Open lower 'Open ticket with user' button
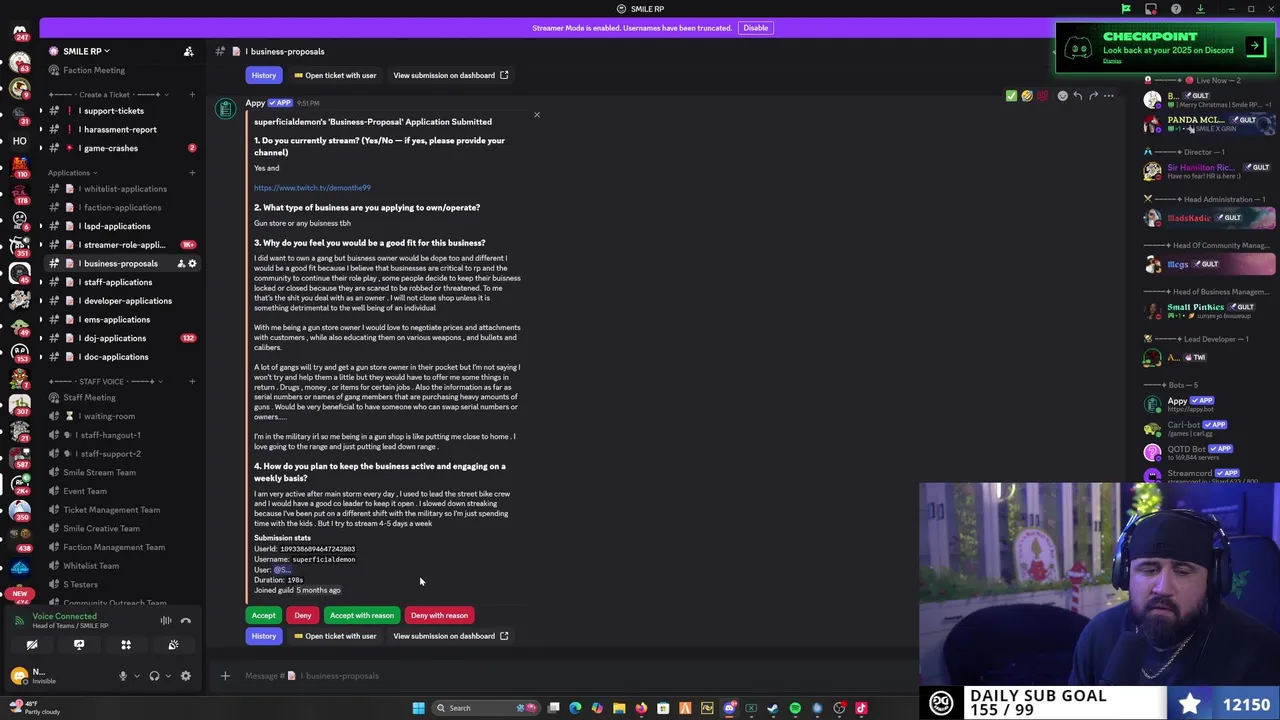 (334, 636)
